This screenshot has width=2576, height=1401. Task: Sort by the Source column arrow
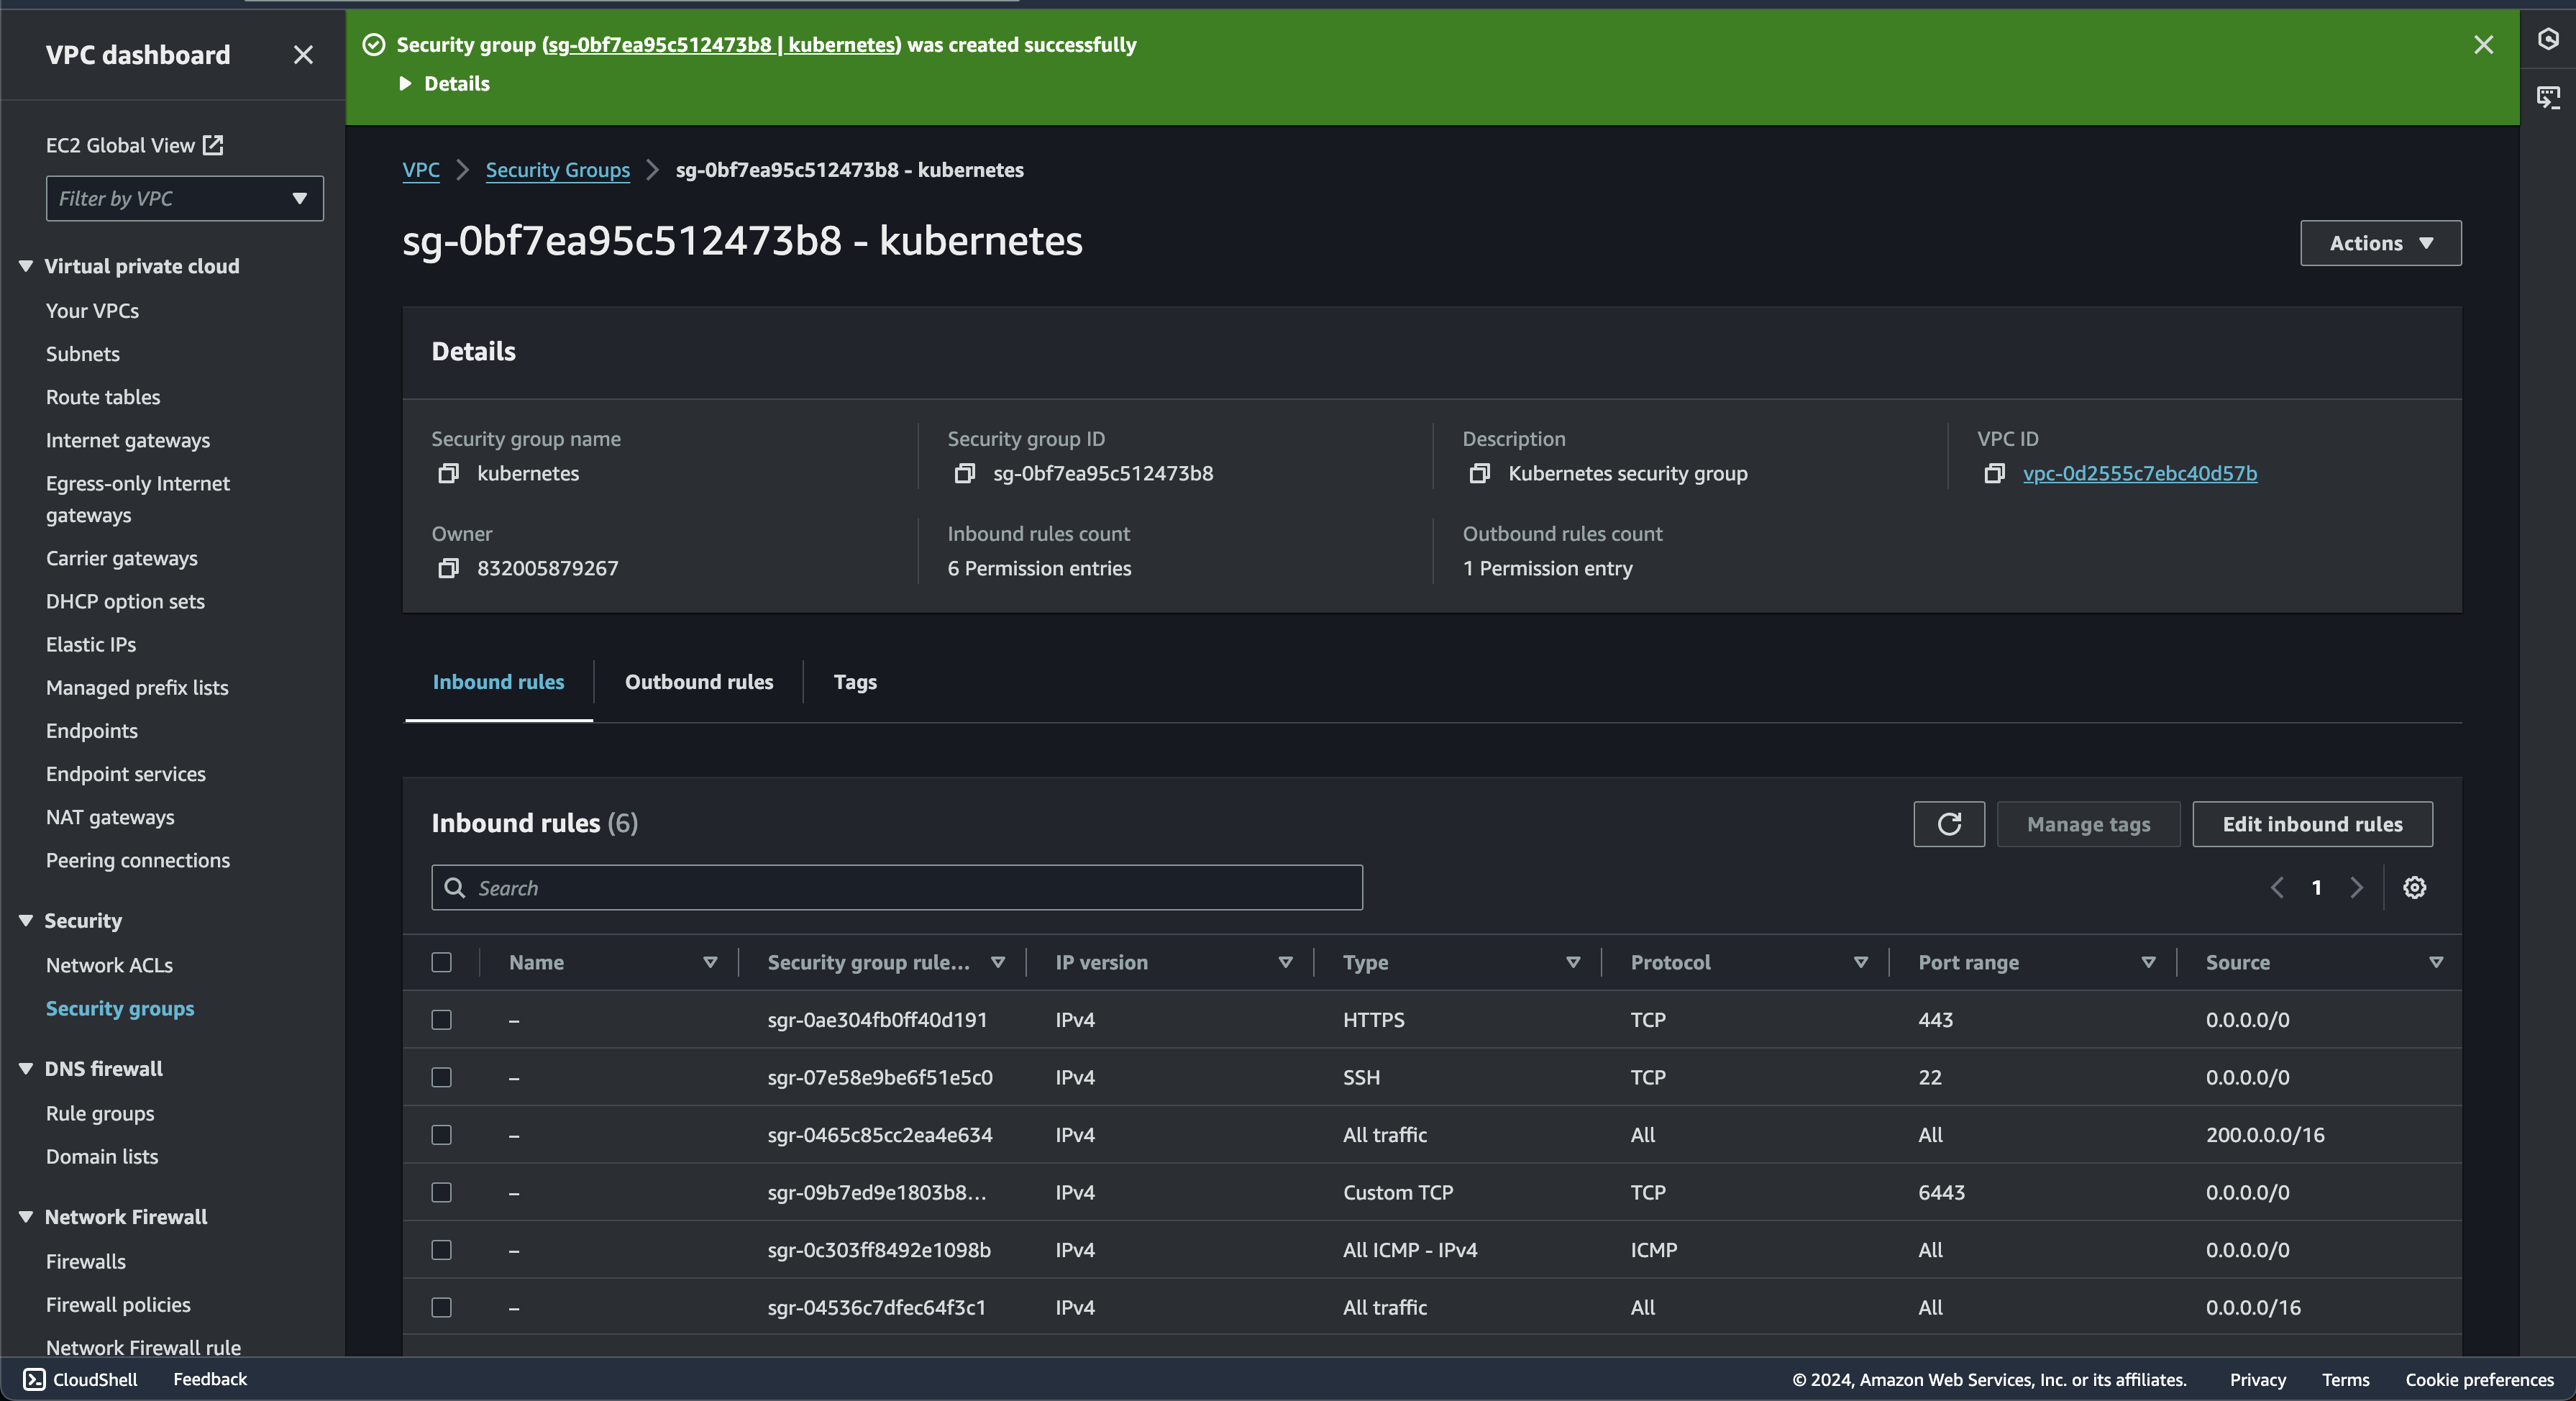[x=2436, y=962]
